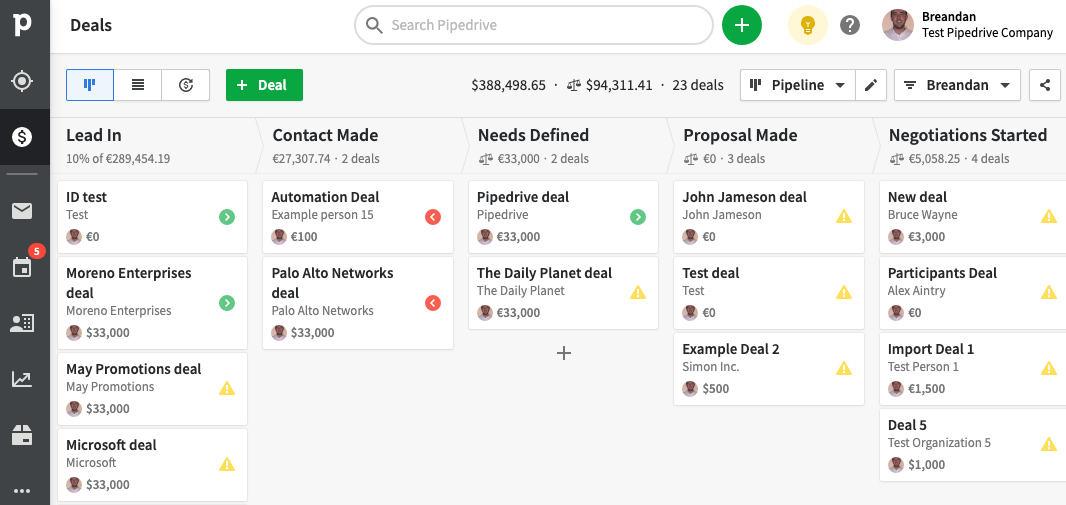Open the Automation Deal card
The image size is (1066, 505).
(358, 217)
